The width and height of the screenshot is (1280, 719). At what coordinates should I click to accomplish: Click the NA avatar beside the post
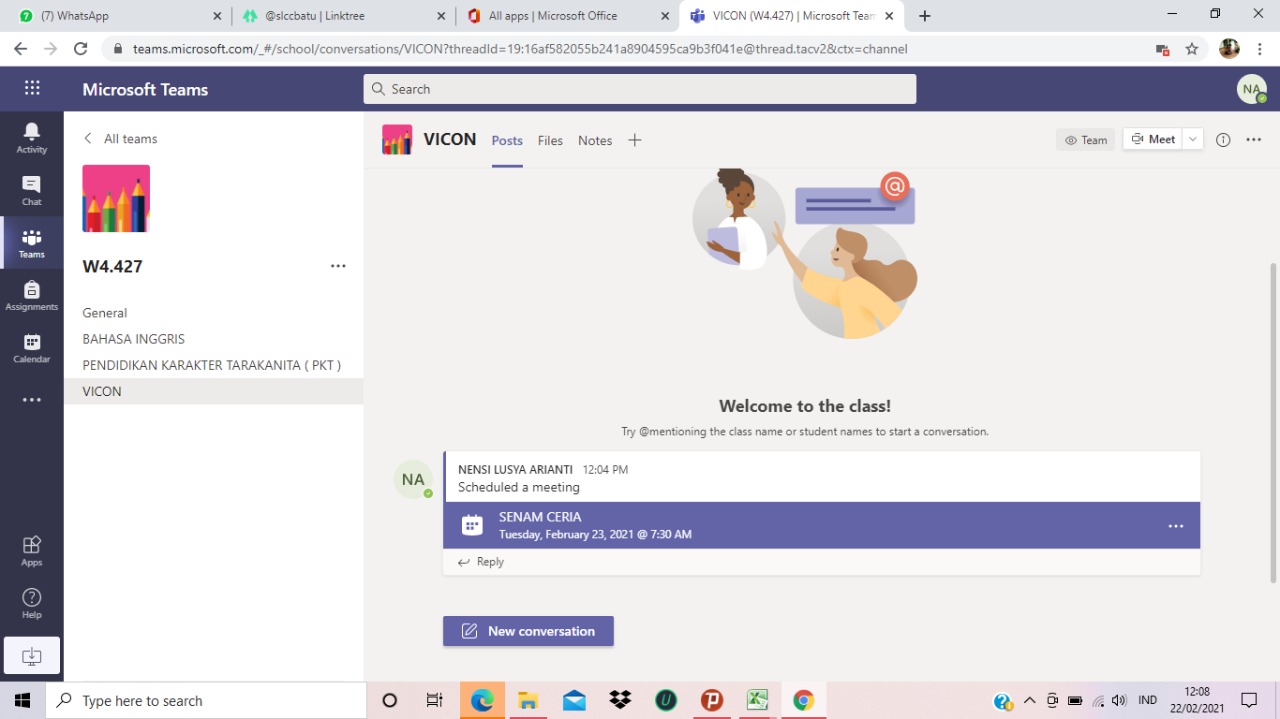413,480
